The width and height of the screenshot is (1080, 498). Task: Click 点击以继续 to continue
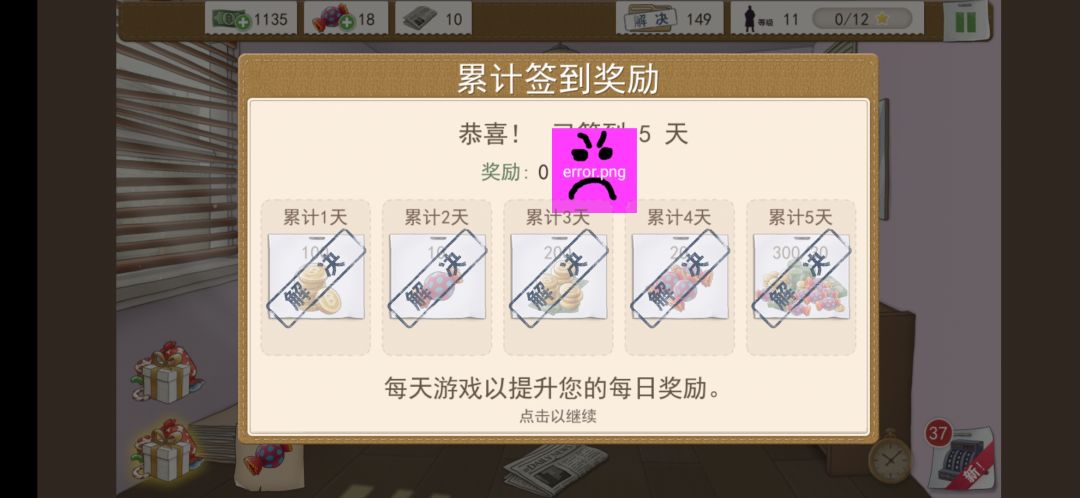click(x=558, y=416)
